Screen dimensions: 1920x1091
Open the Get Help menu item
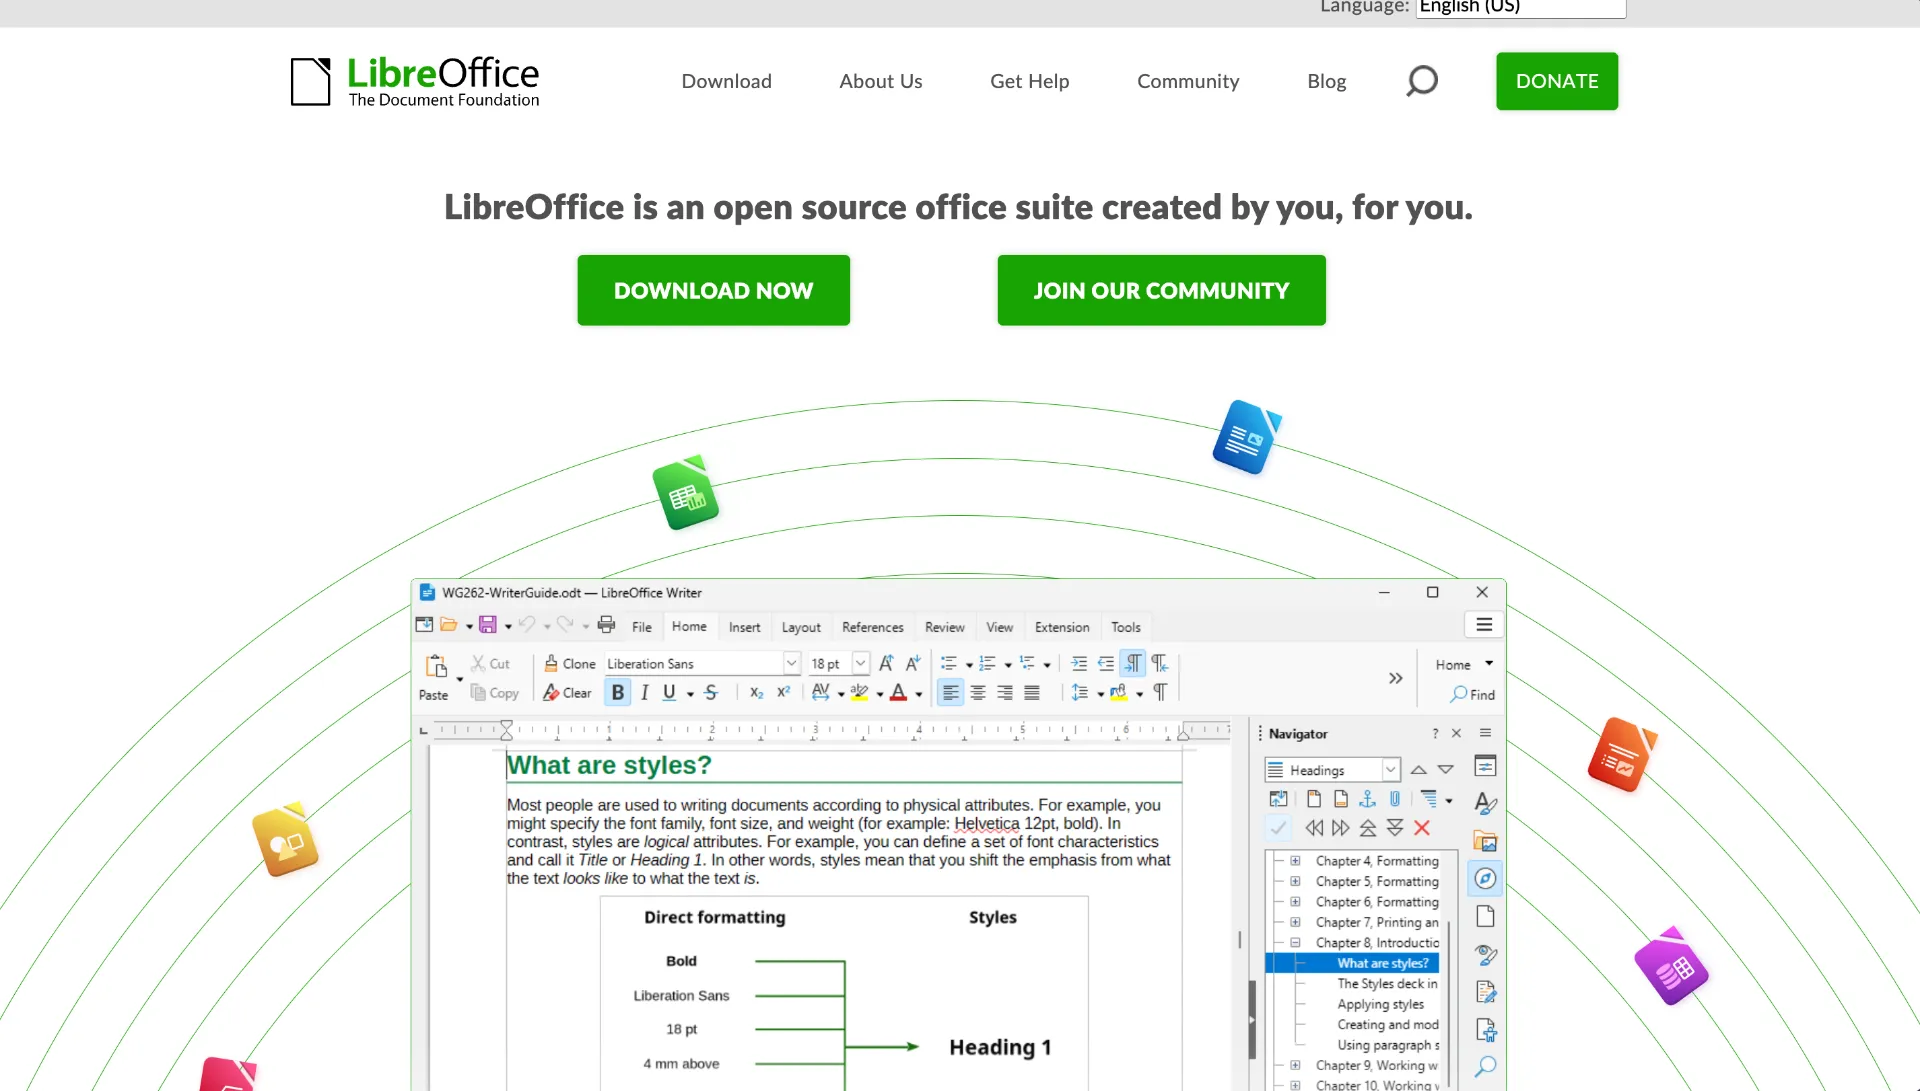pos(1029,81)
